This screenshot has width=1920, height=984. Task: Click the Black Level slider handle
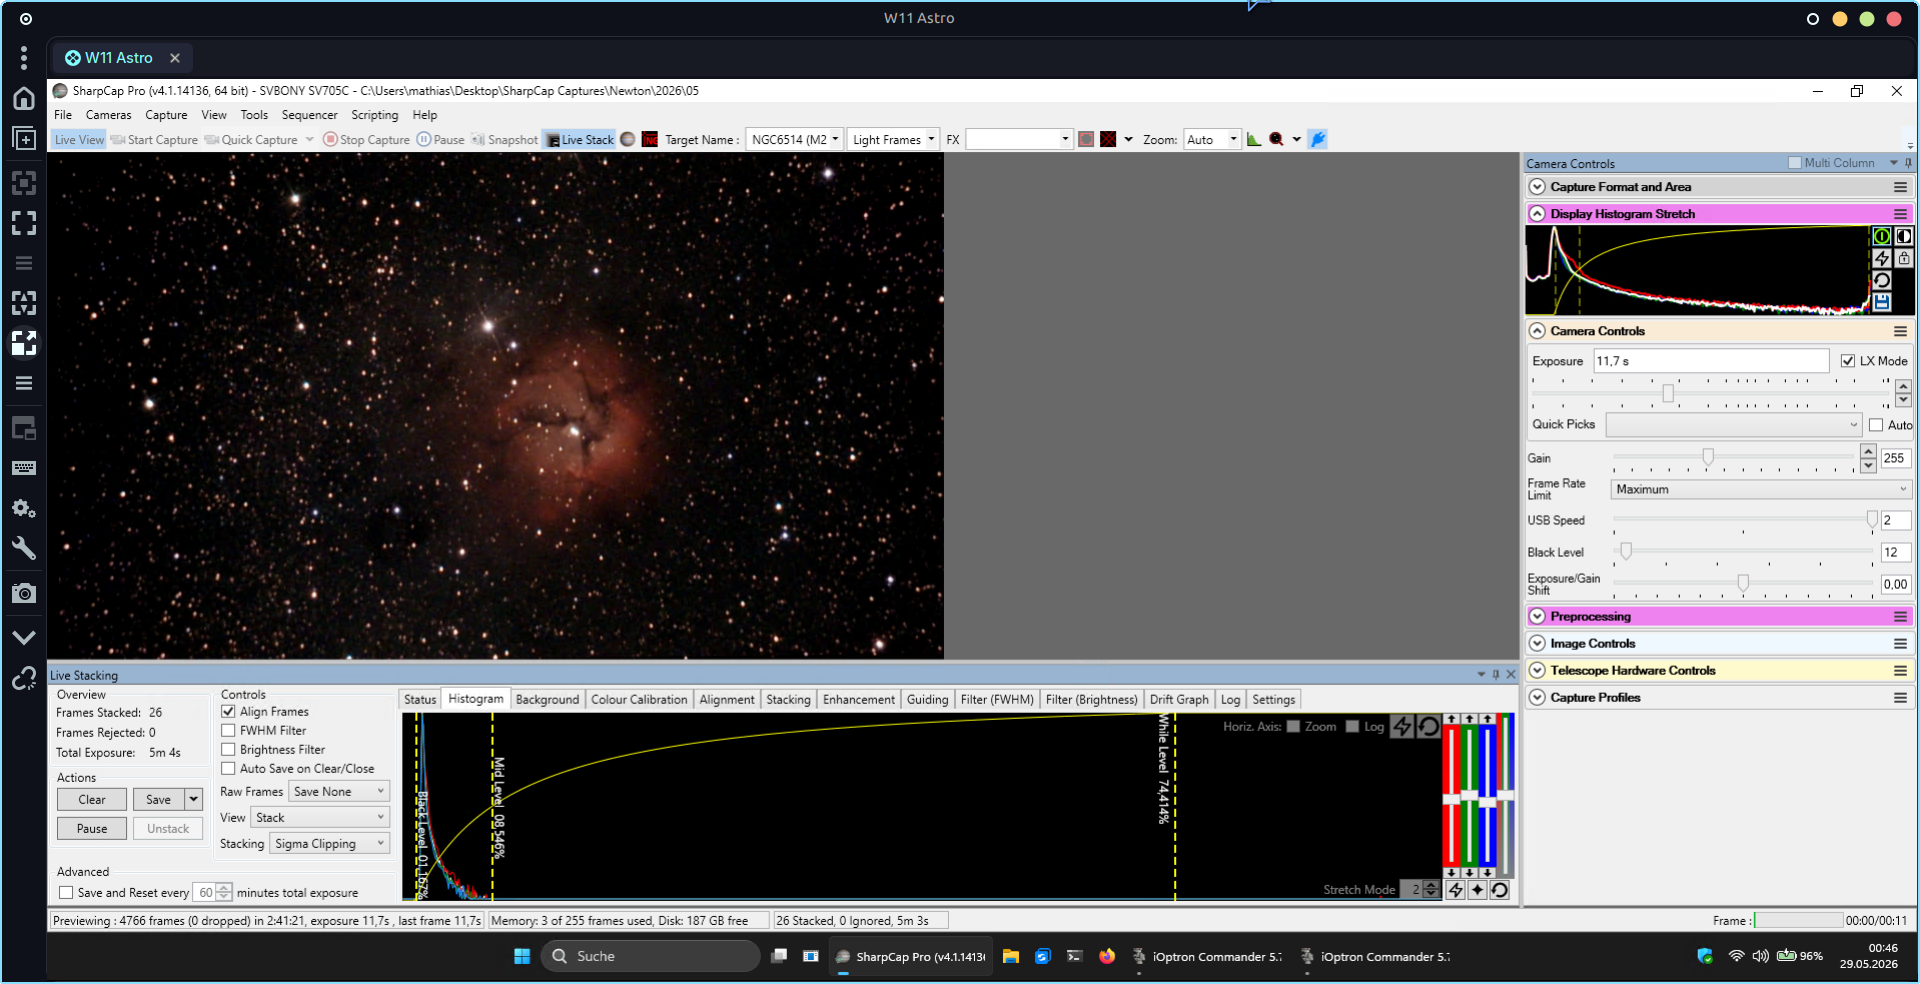coord(1626,551)
